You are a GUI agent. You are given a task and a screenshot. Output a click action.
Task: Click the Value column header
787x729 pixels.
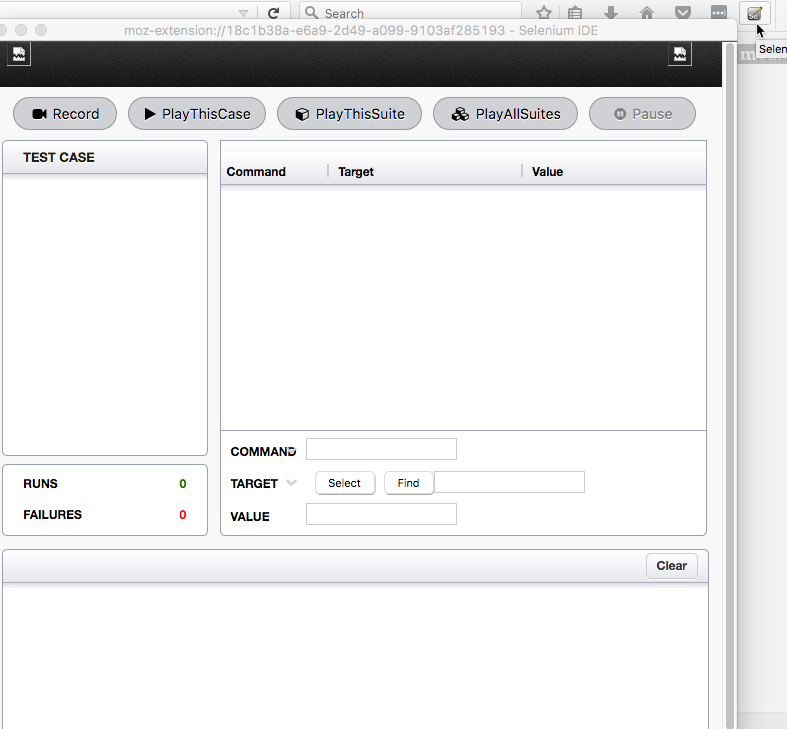pyautogui.click(x=547, y=172)
